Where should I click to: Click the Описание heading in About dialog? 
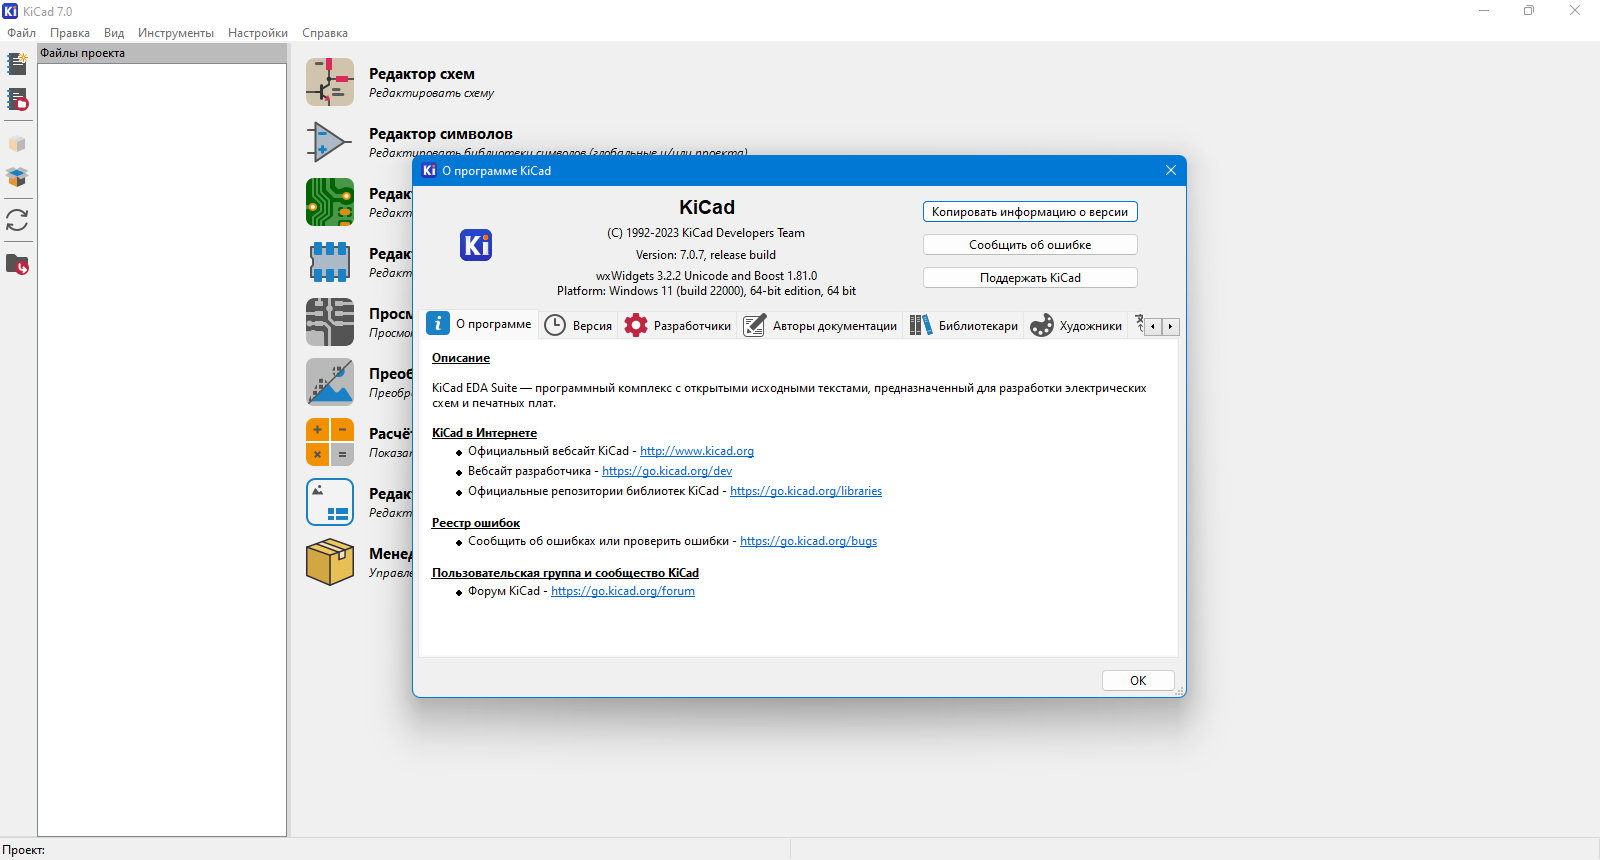[x=461, y=358]
